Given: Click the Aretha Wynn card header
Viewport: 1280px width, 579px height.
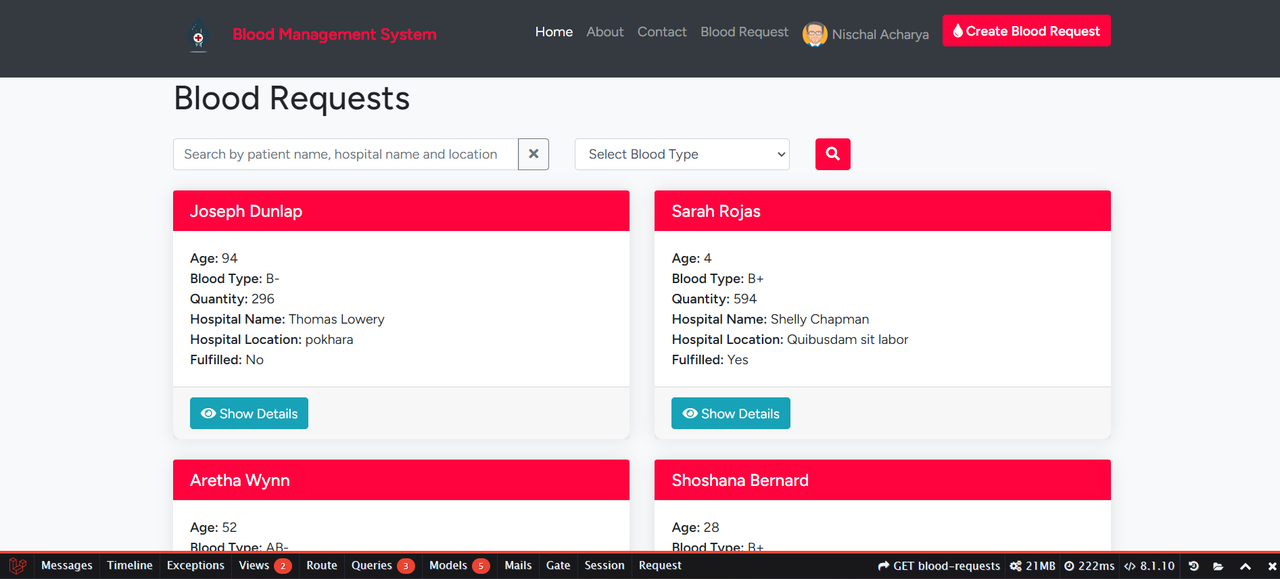Looking at the screenshot, I should (x=401, y=480).
